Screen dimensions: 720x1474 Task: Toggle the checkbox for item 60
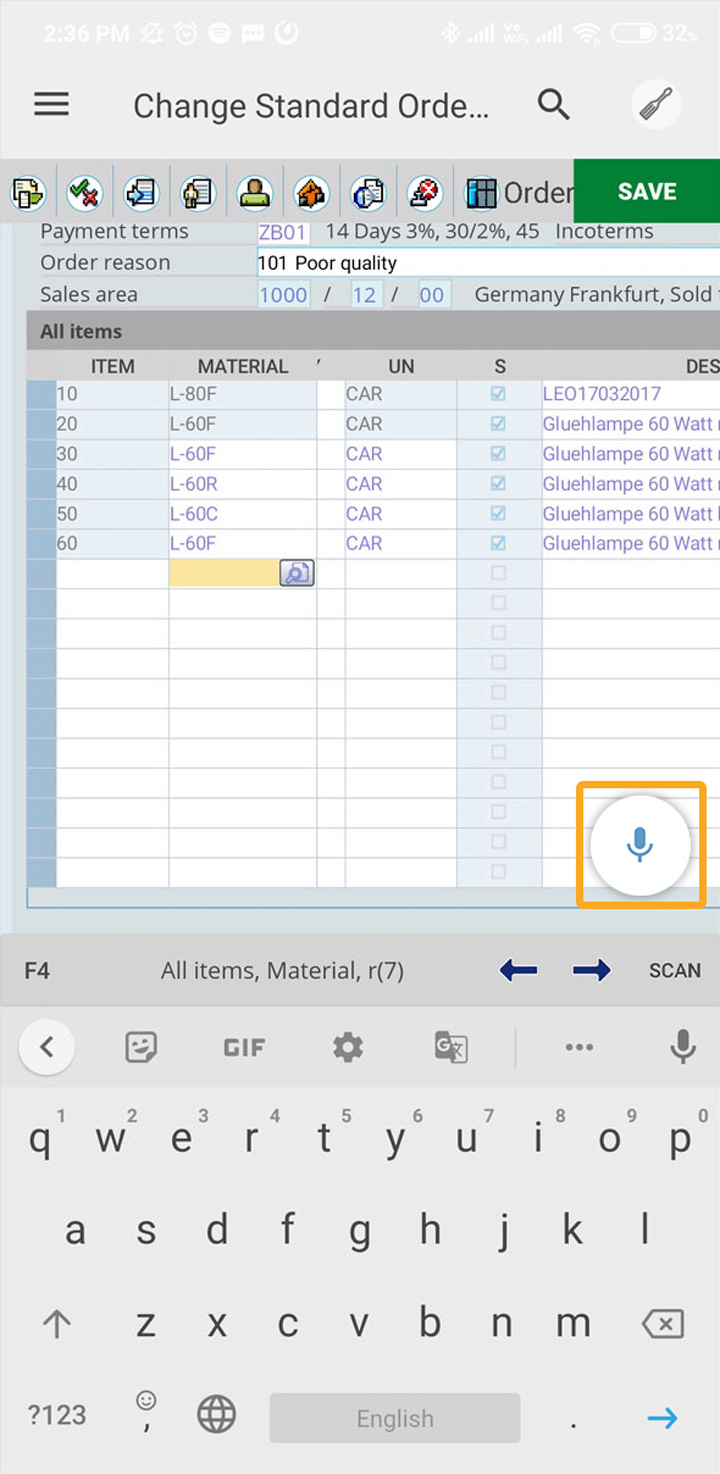tap(498, 544)
